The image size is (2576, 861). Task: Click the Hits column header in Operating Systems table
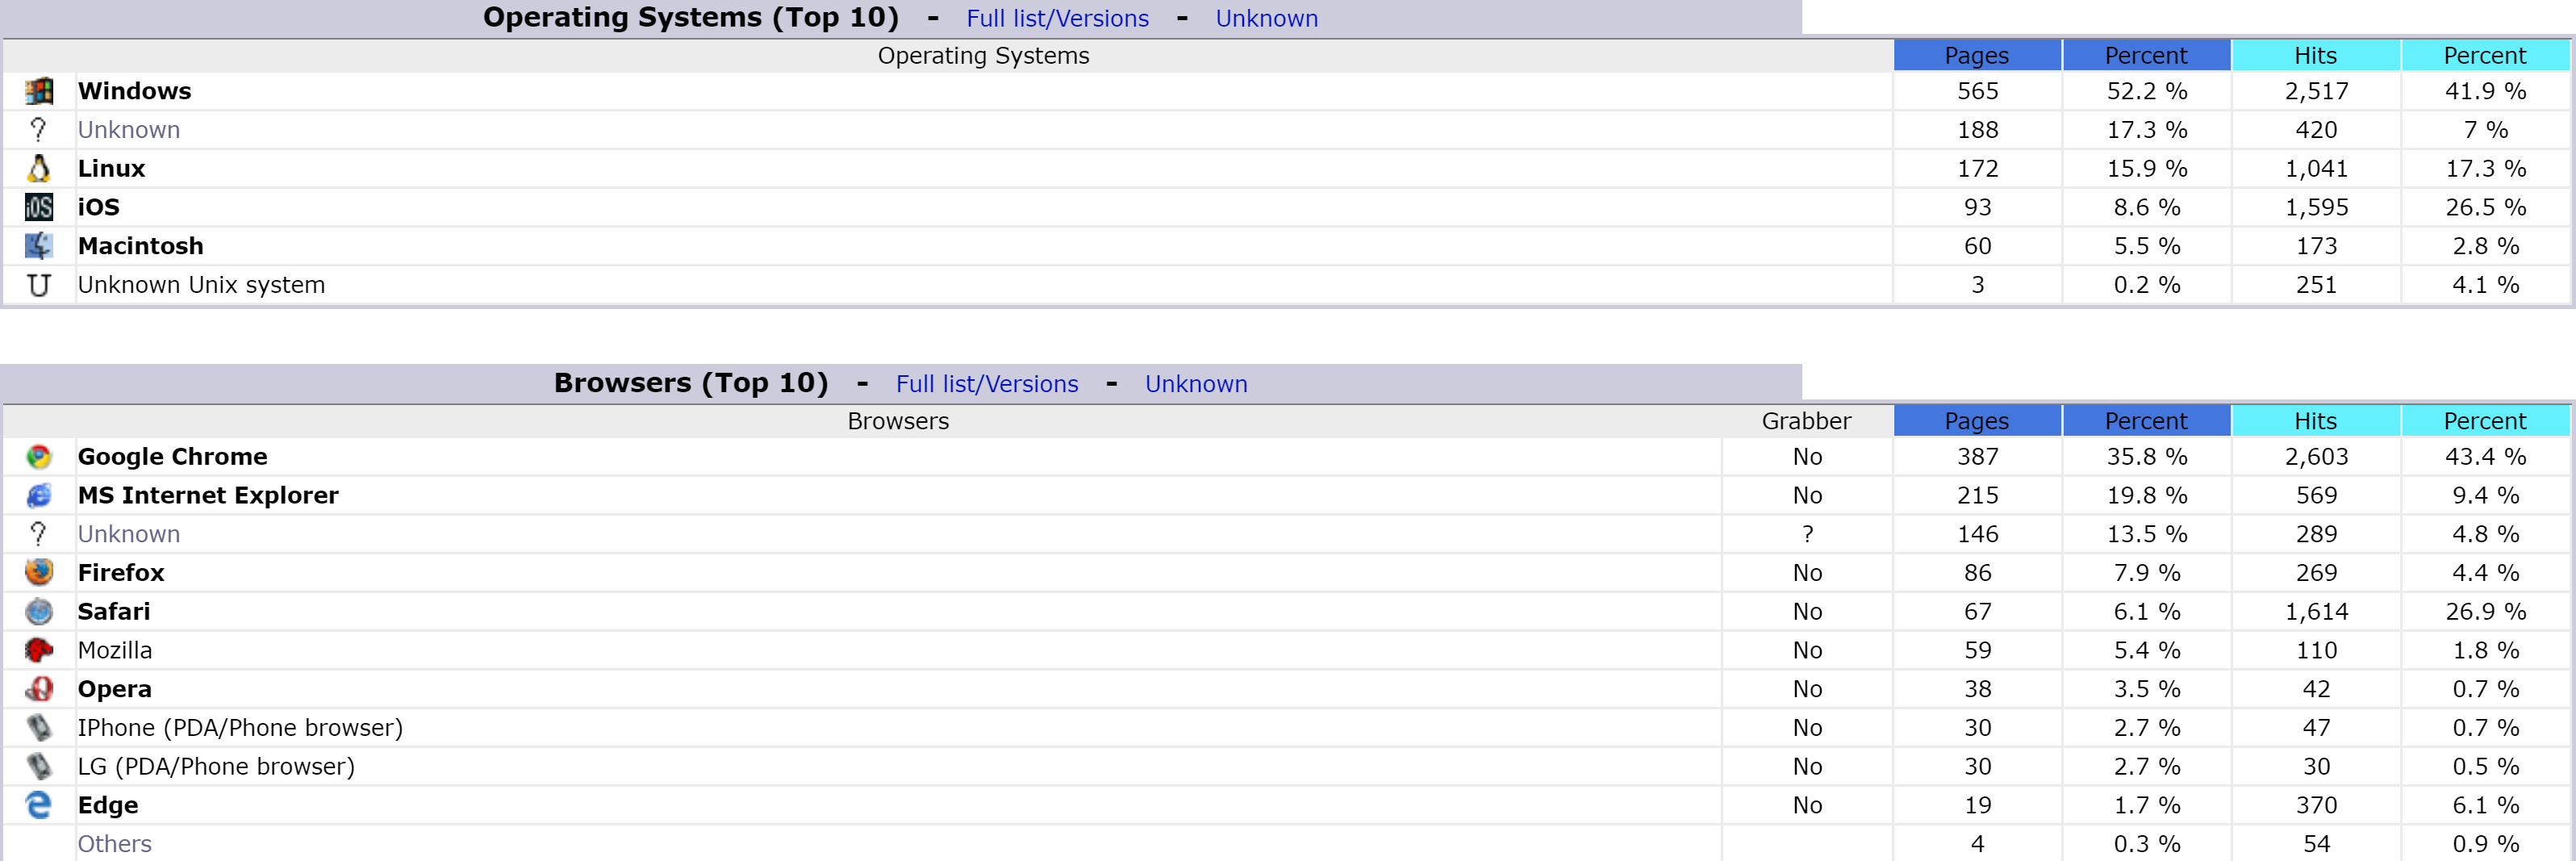click(2315, 56)
